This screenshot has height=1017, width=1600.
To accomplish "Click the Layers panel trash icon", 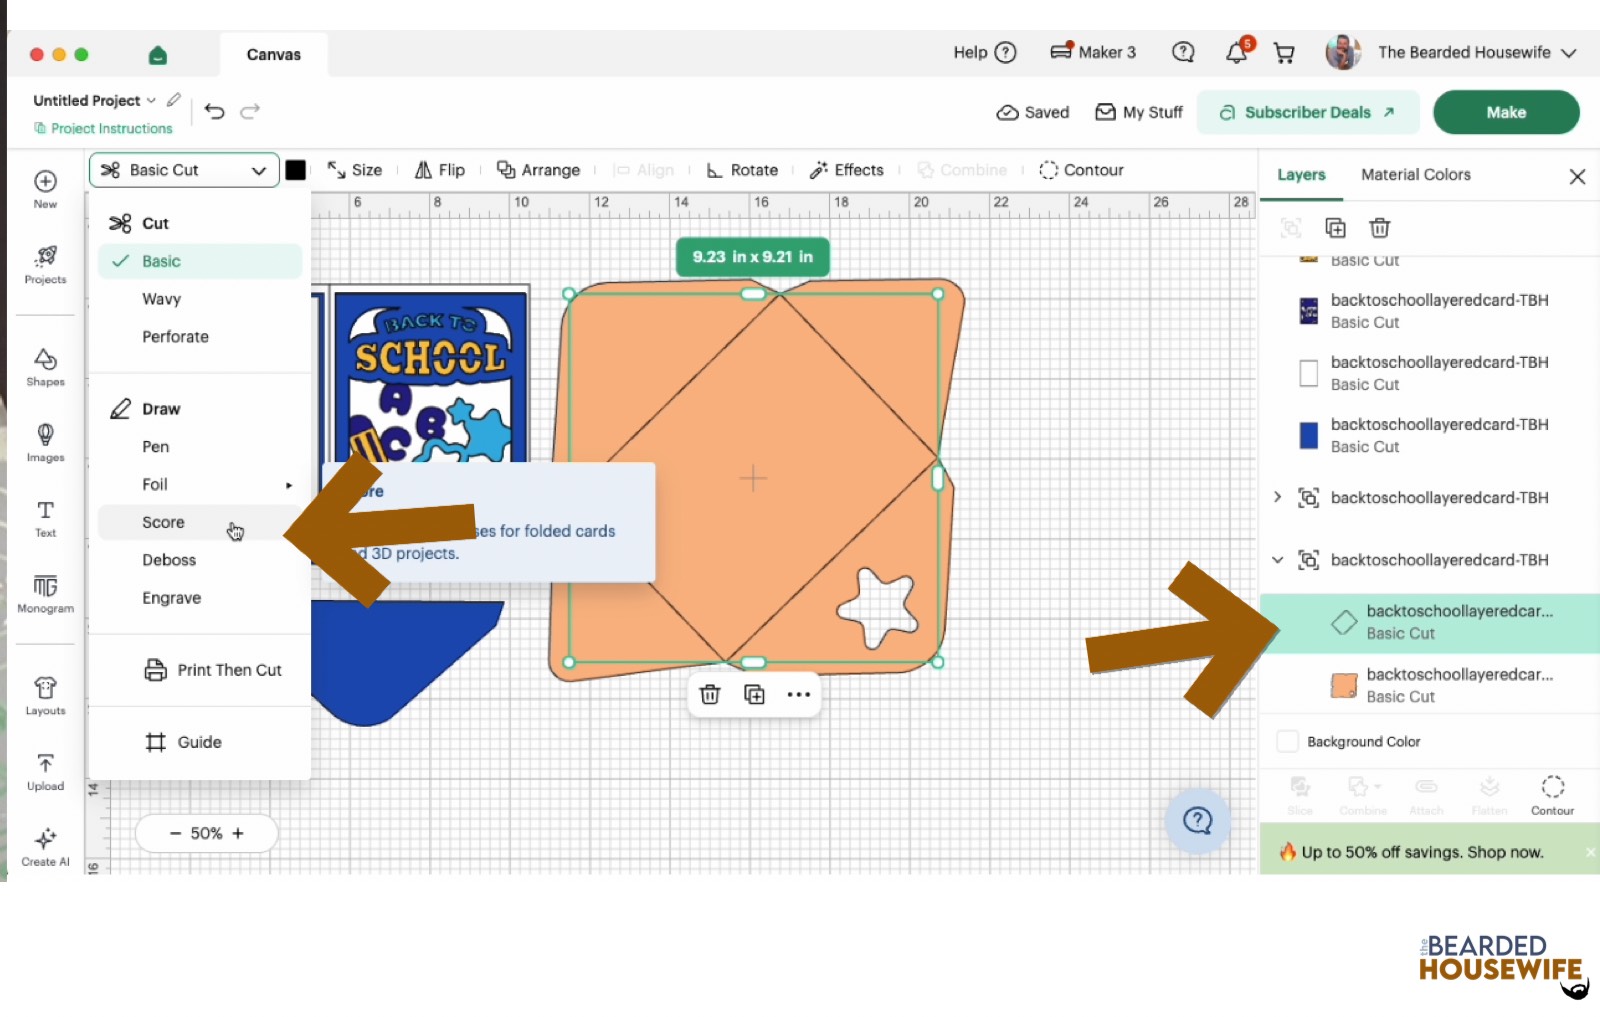I will 1380,228.
